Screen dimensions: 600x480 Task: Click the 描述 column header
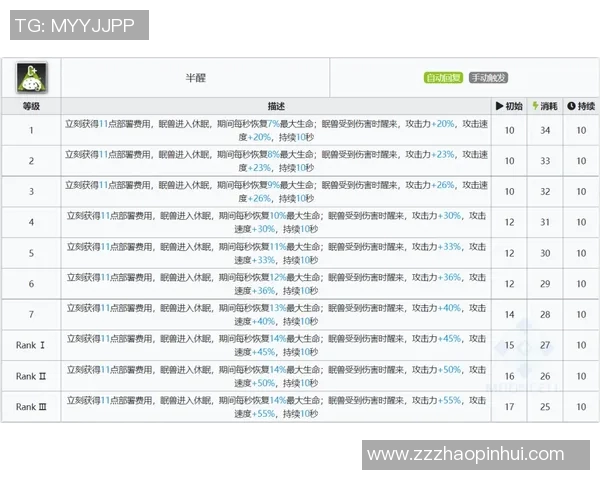click(276, 106)
